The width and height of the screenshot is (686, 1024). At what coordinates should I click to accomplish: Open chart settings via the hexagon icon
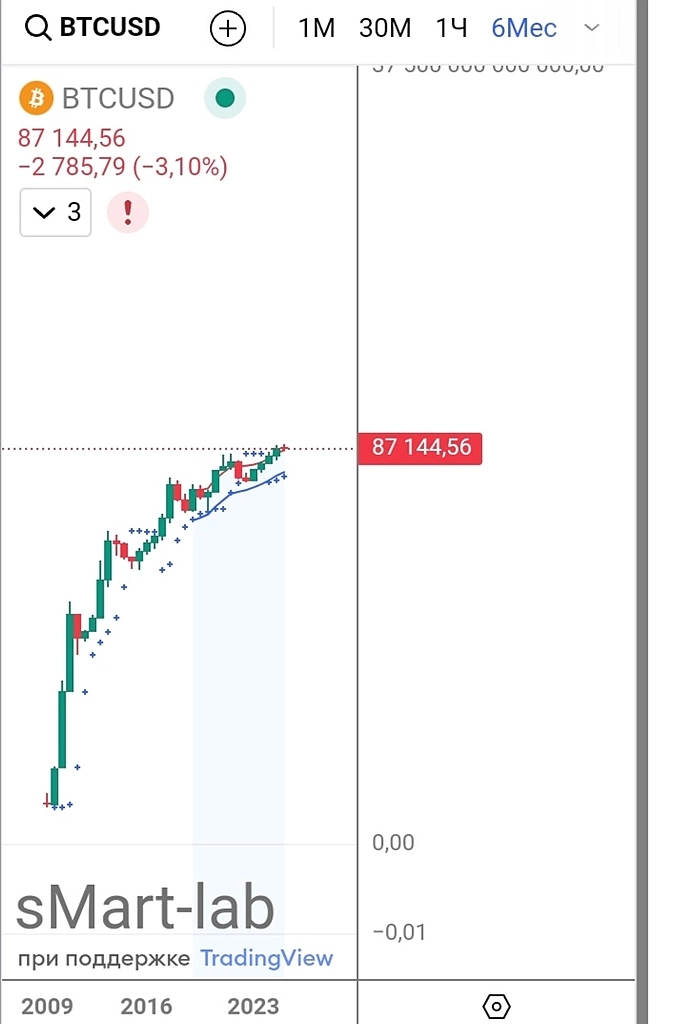496,1007
